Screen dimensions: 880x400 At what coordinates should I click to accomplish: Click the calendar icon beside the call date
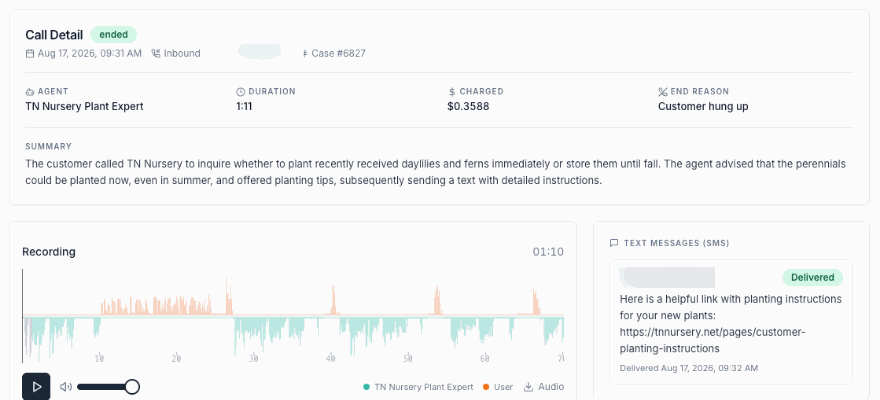30,53
